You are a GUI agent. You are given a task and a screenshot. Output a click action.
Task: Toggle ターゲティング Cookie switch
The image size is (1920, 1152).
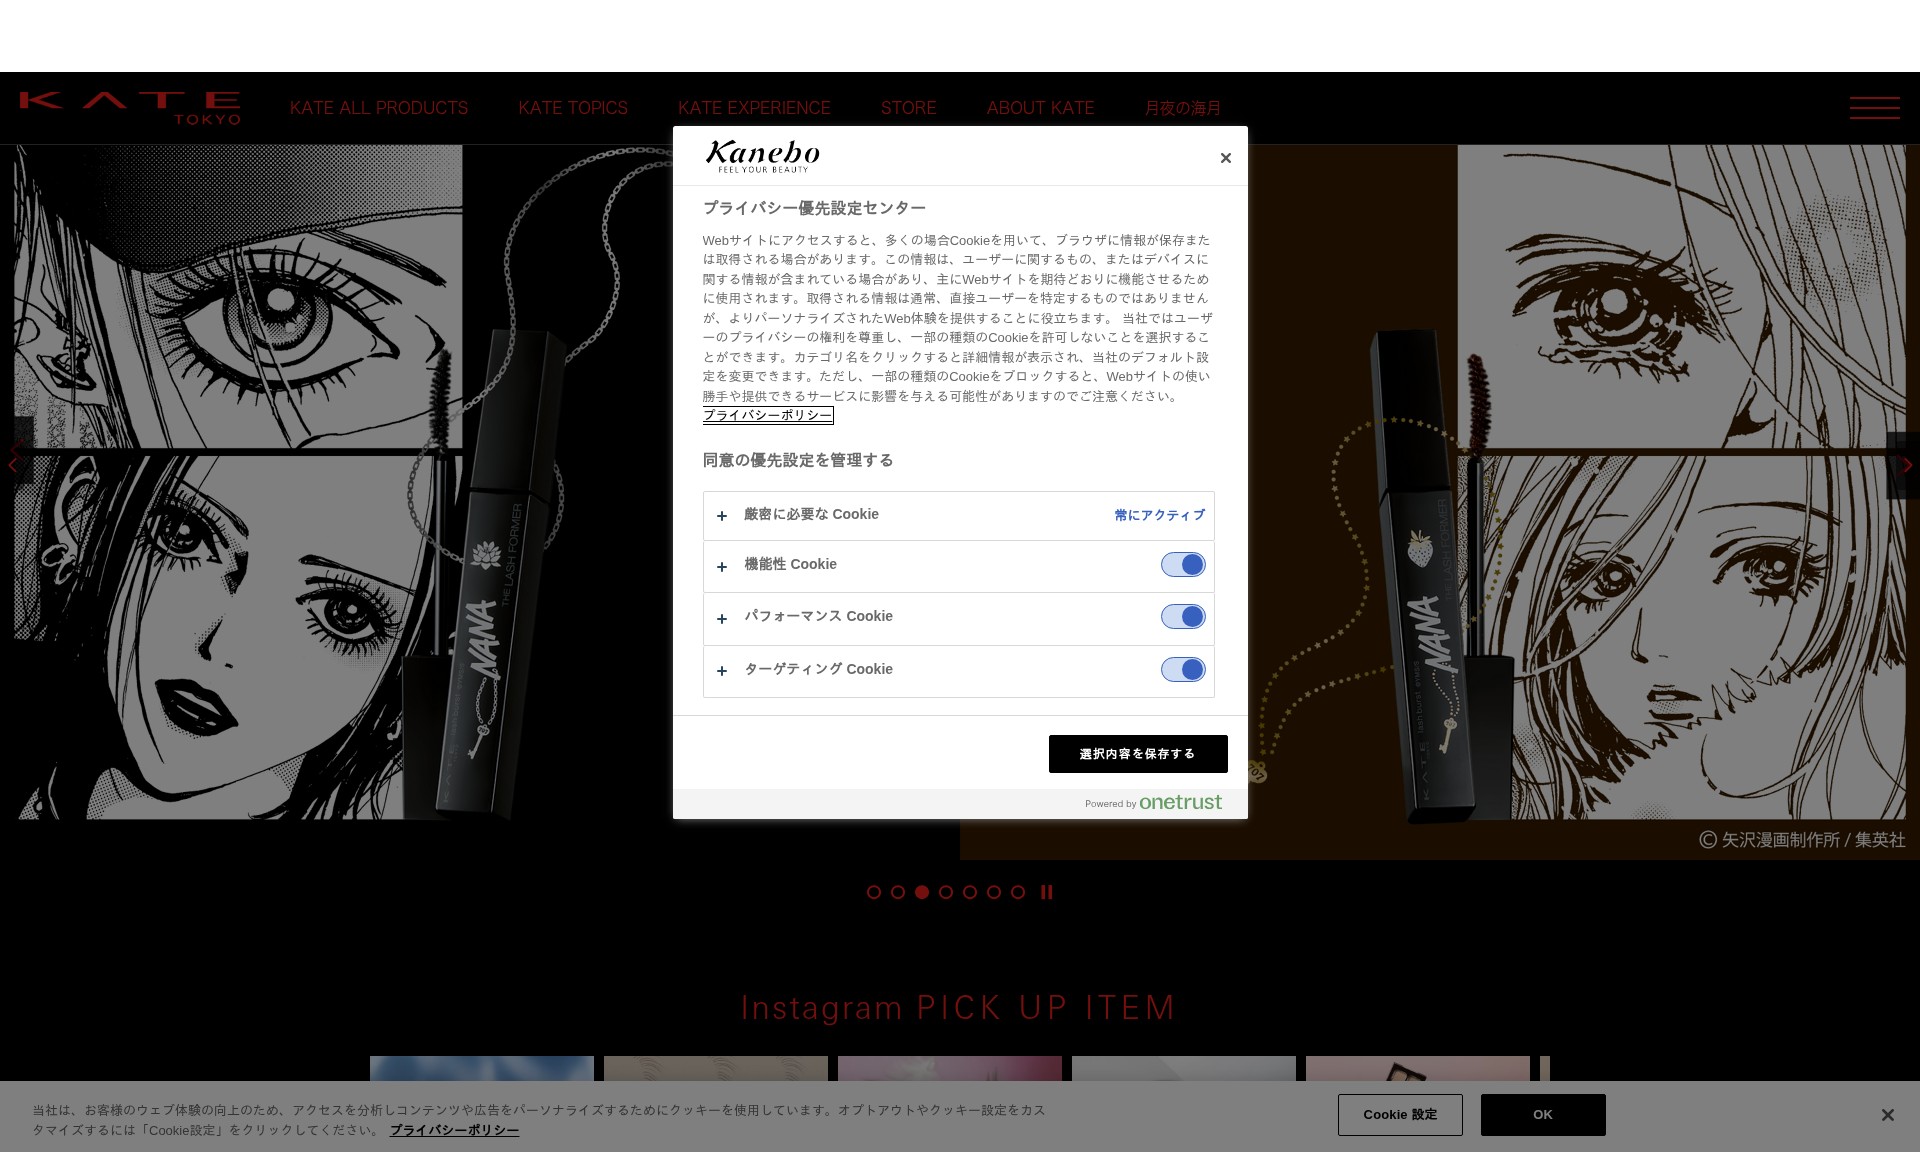[x=1183, y=670]
